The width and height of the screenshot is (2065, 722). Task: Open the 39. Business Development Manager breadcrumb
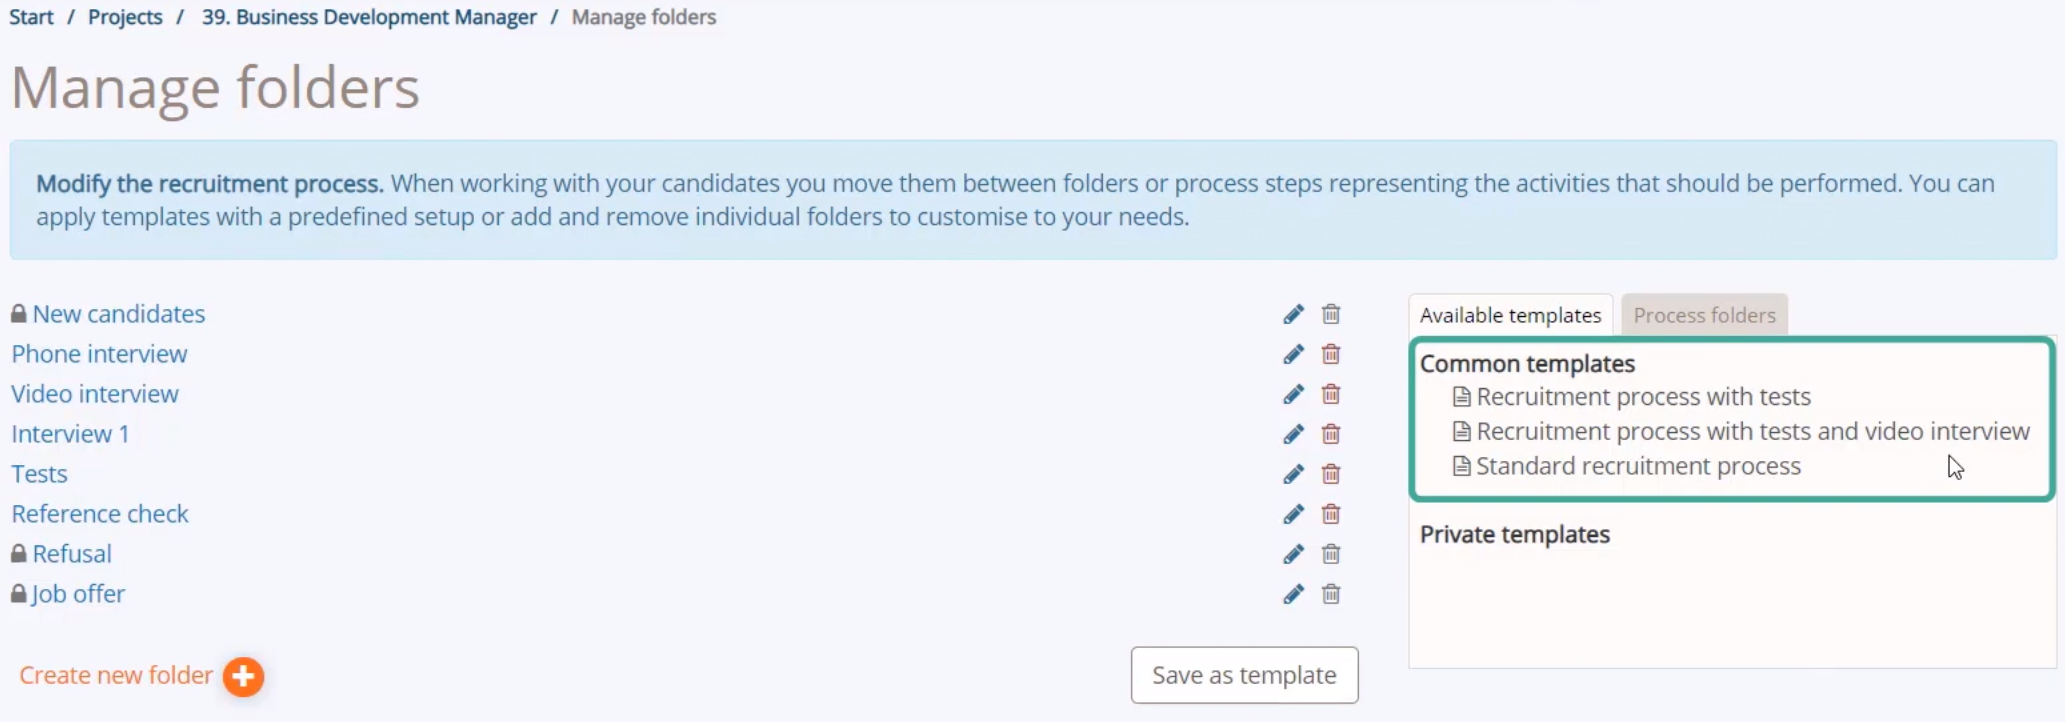pyautogui.click(x=369, y=17)
